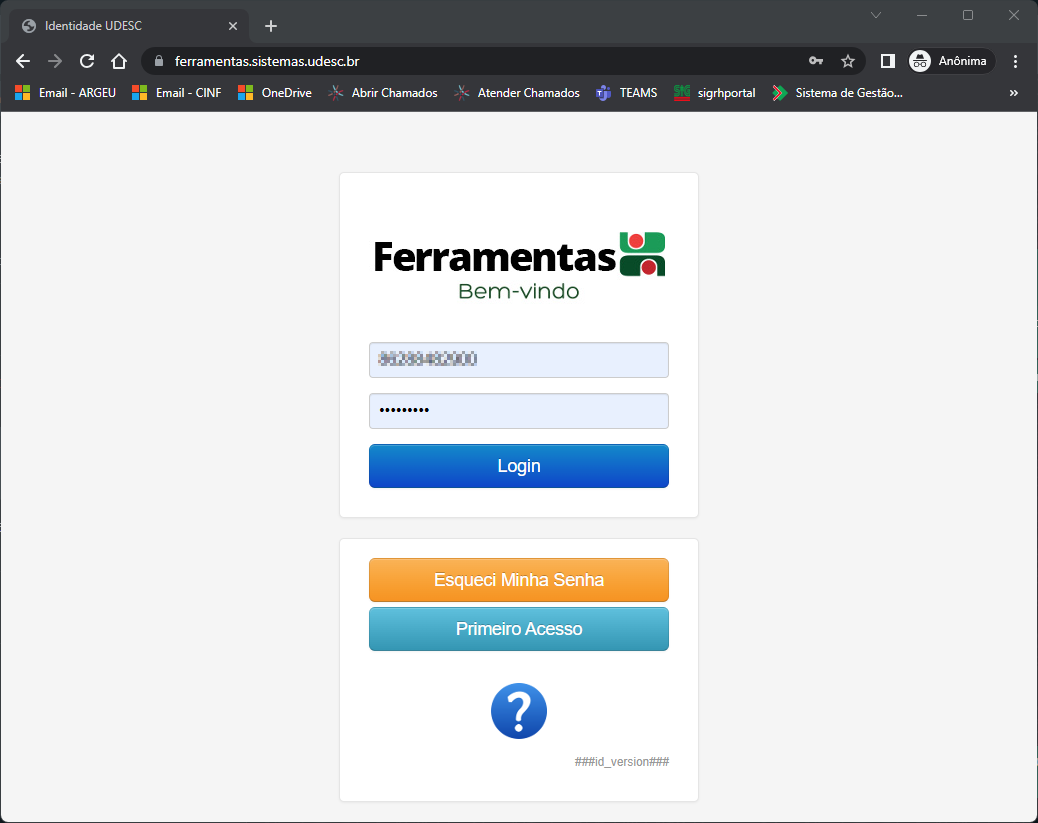1038x823 pixels.
Task: Open the saved passwords key icon
Action: (x=816, y=61)
